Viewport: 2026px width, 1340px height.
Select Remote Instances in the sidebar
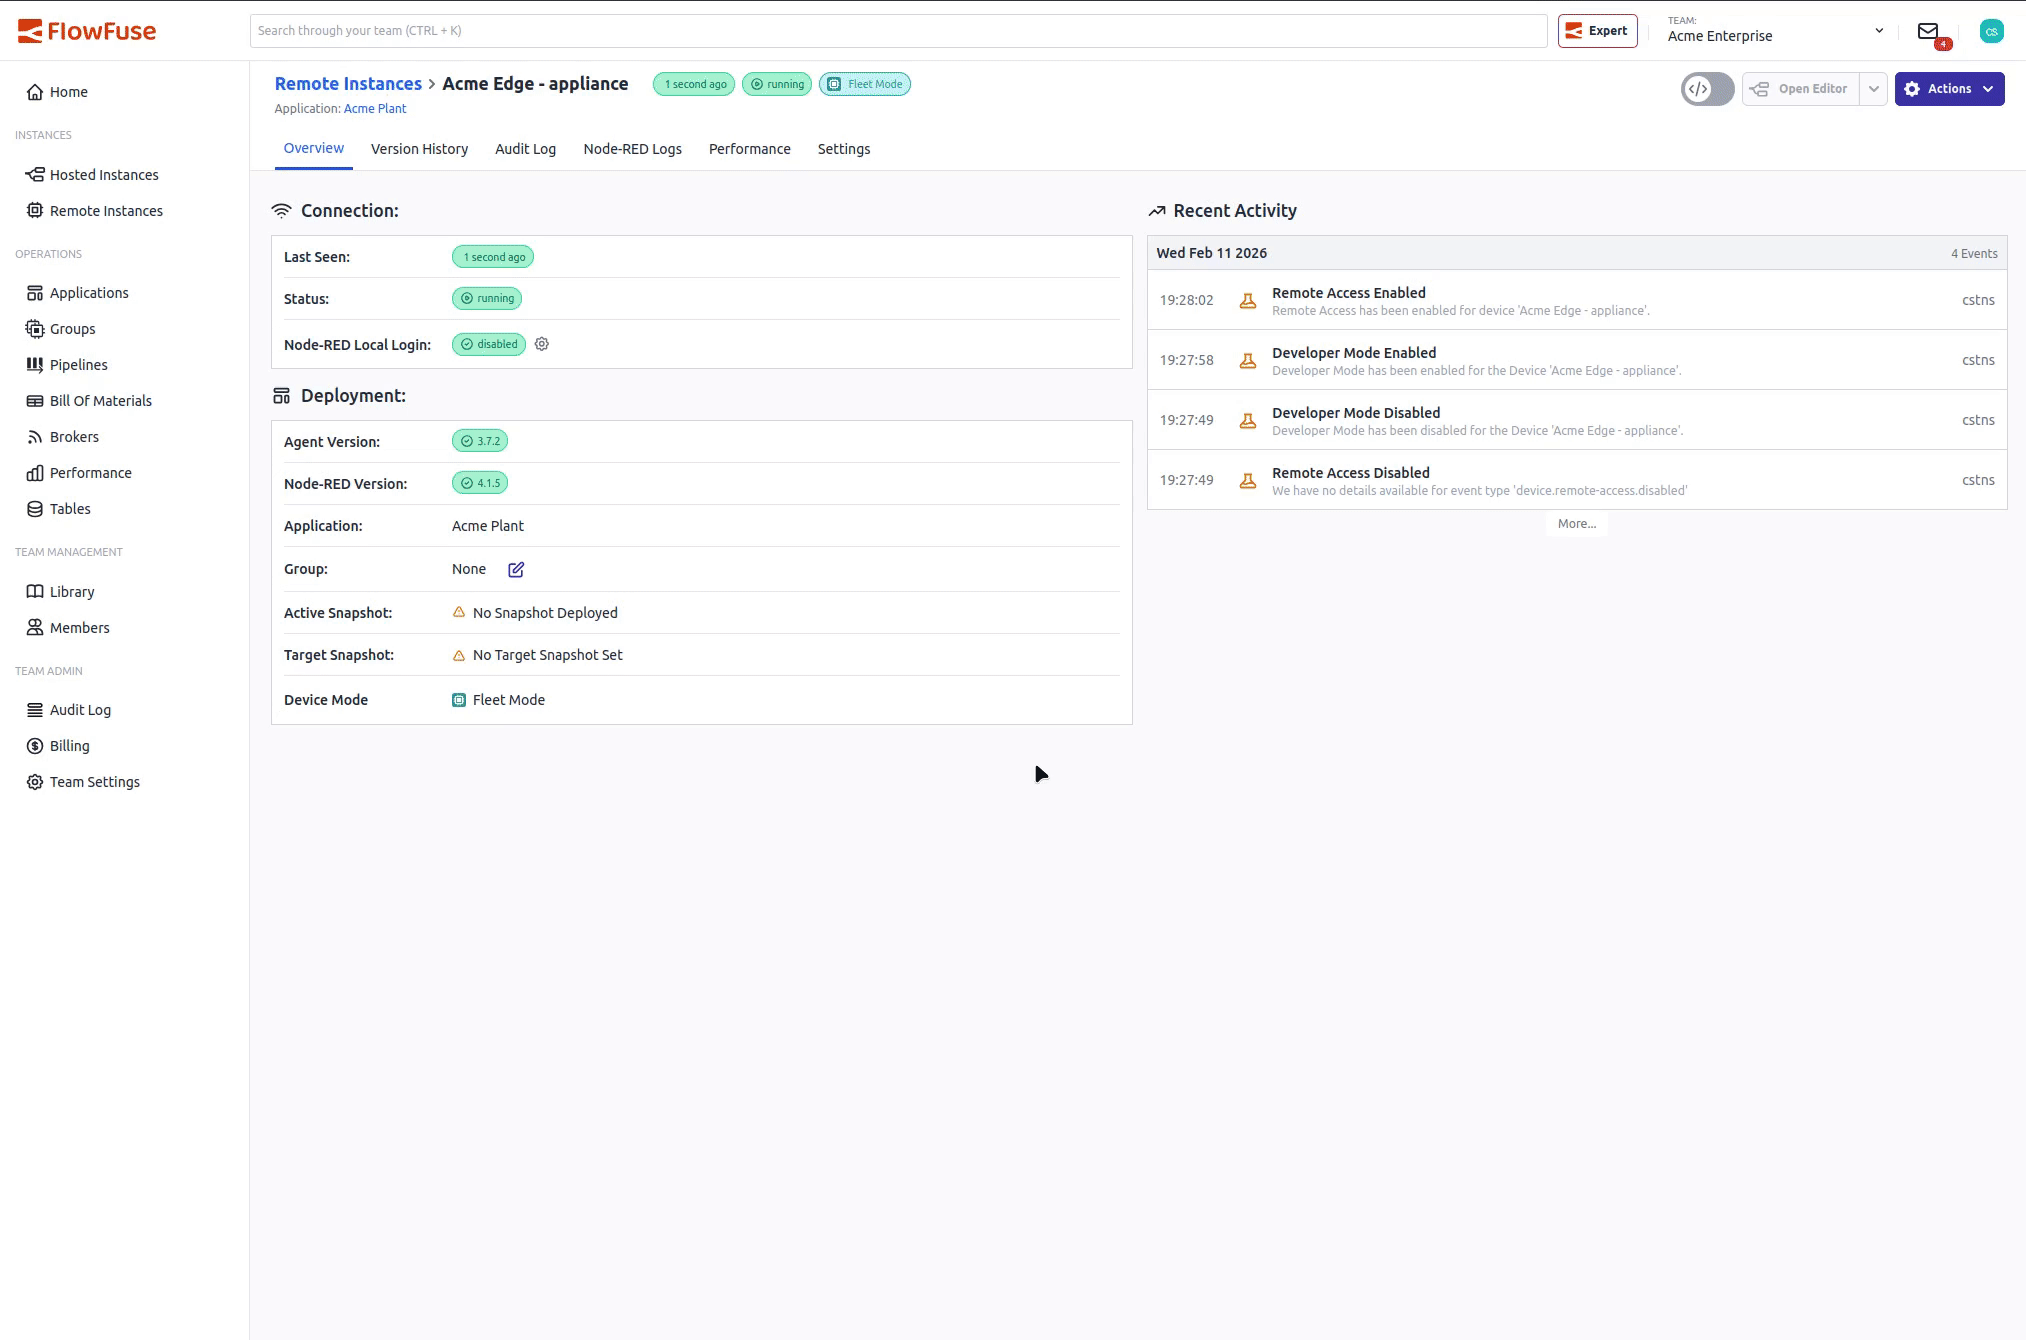[106, 210]
